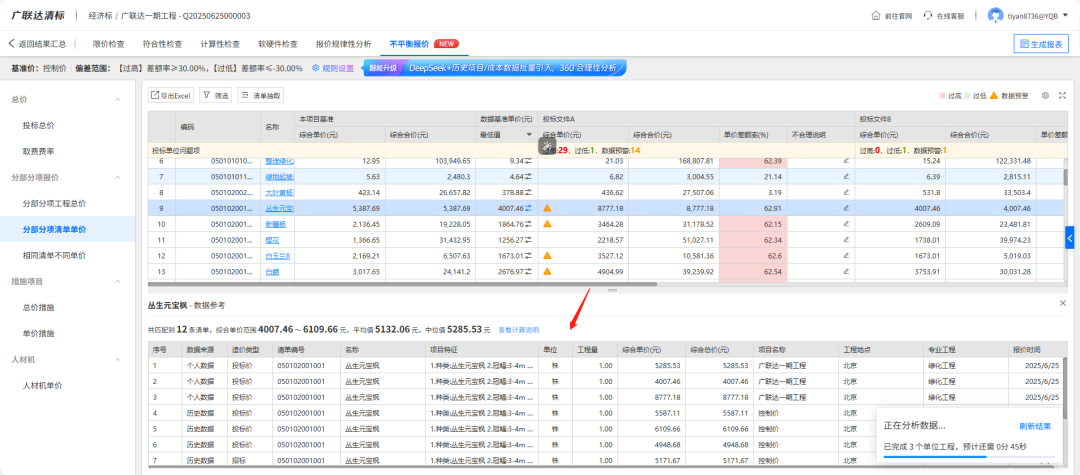Click warning triangle in row 10
This screenshot has width=1080, height=475.
[x=547, y=224]
